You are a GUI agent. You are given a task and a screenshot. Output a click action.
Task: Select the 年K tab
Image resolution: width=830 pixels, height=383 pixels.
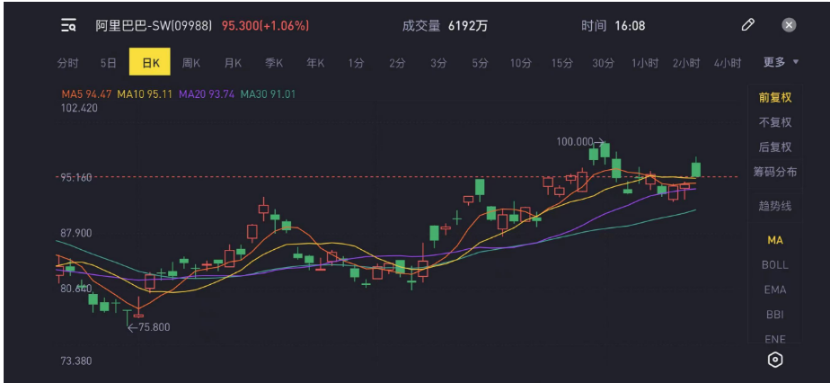point(315,63)
